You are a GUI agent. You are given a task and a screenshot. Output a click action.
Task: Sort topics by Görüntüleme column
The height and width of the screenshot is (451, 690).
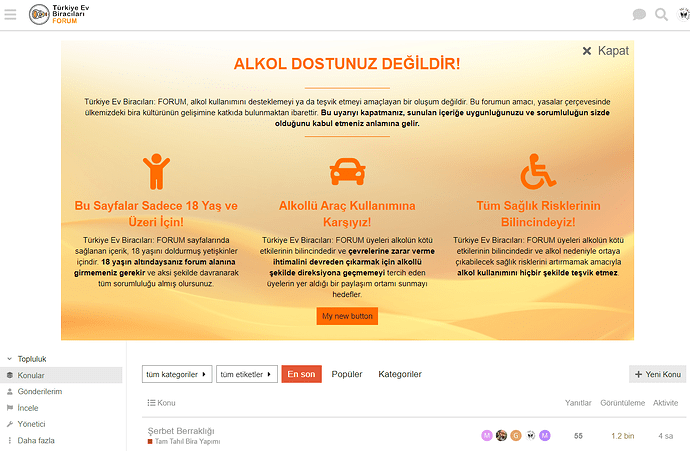point(622,403)
